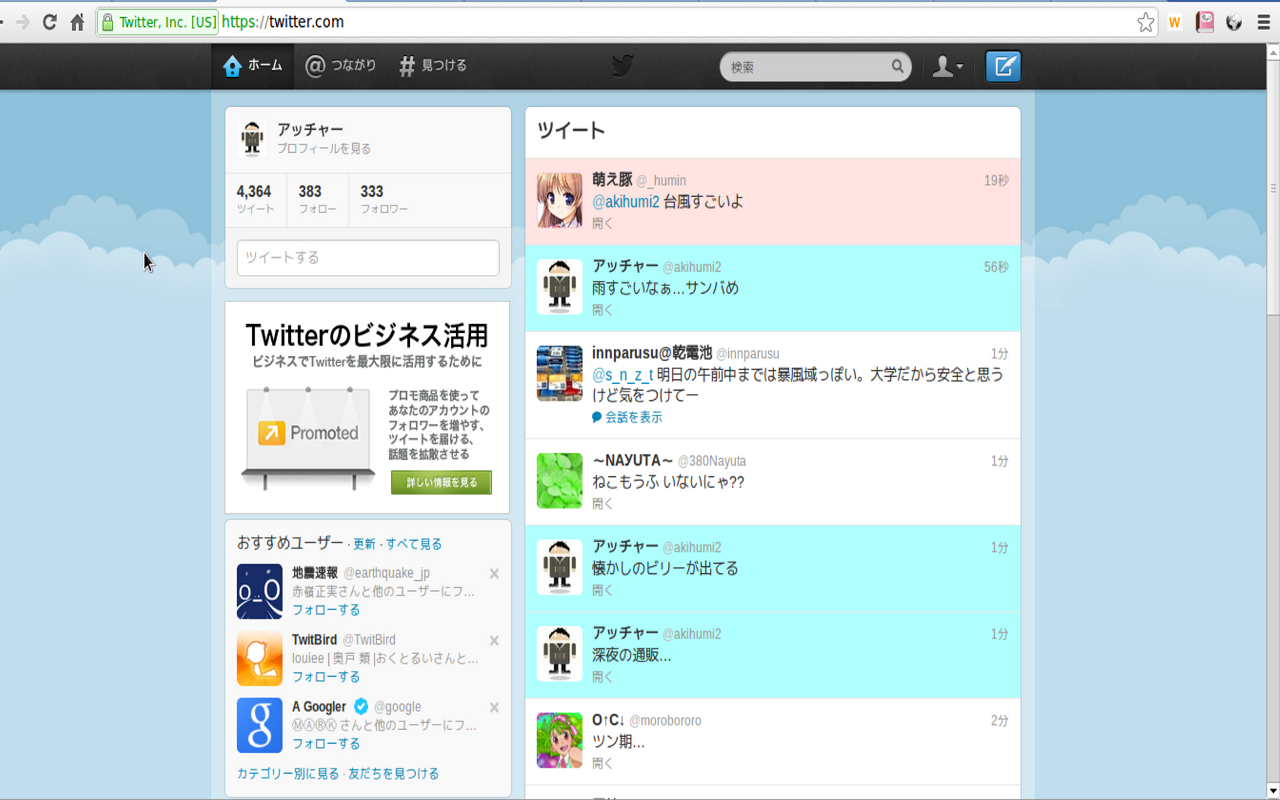Click the 56秒 timestamp

coord(996,267)
